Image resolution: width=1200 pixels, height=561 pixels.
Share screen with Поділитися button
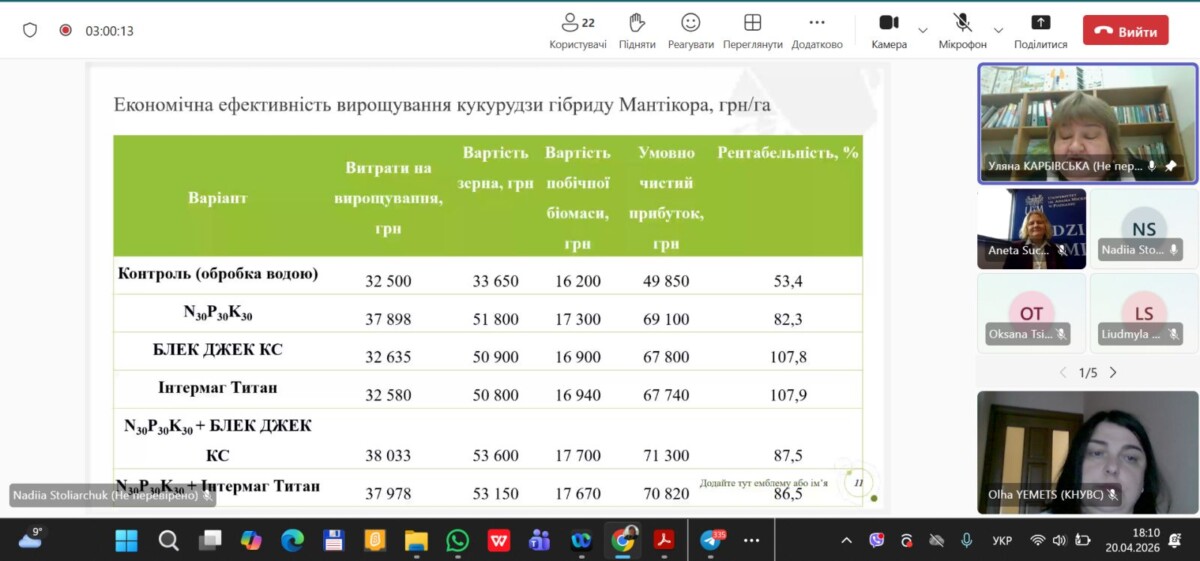click(1040, 31)
